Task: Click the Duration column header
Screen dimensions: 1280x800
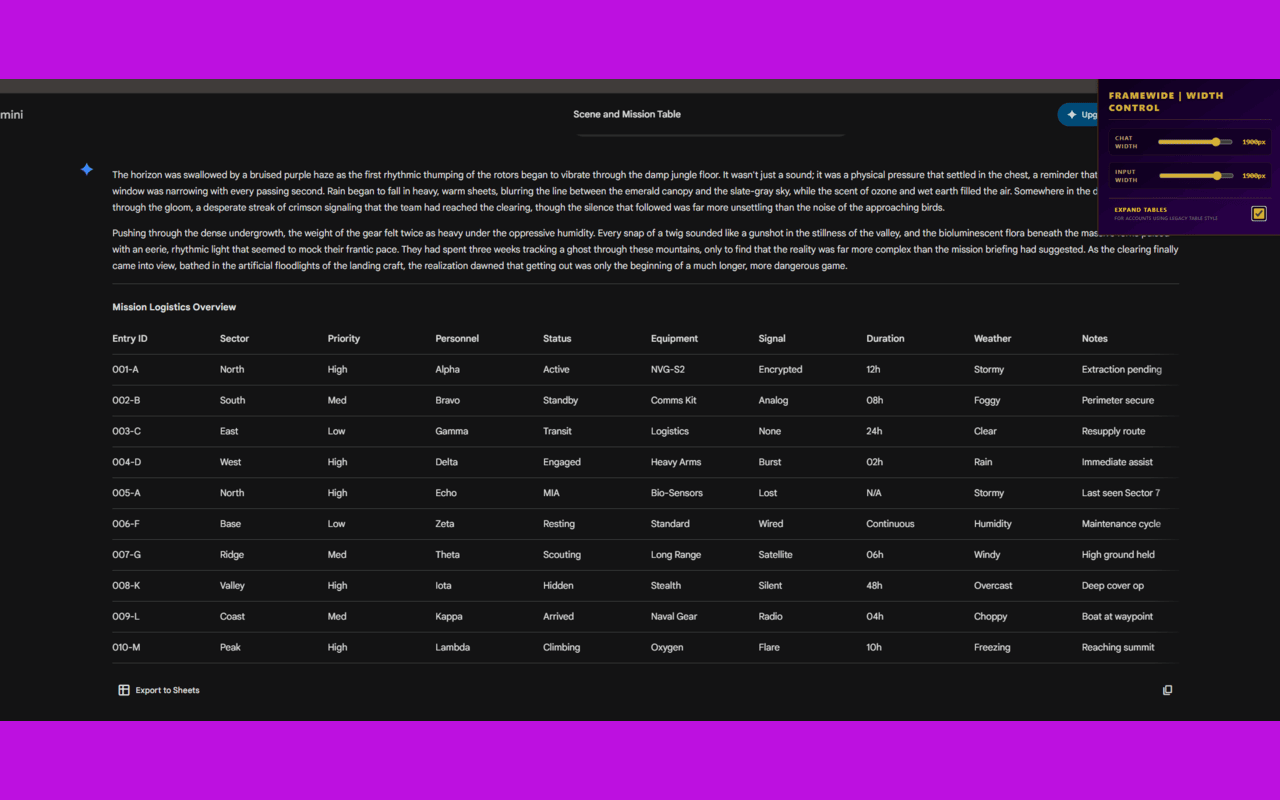Action: click(x=885, y=339)
